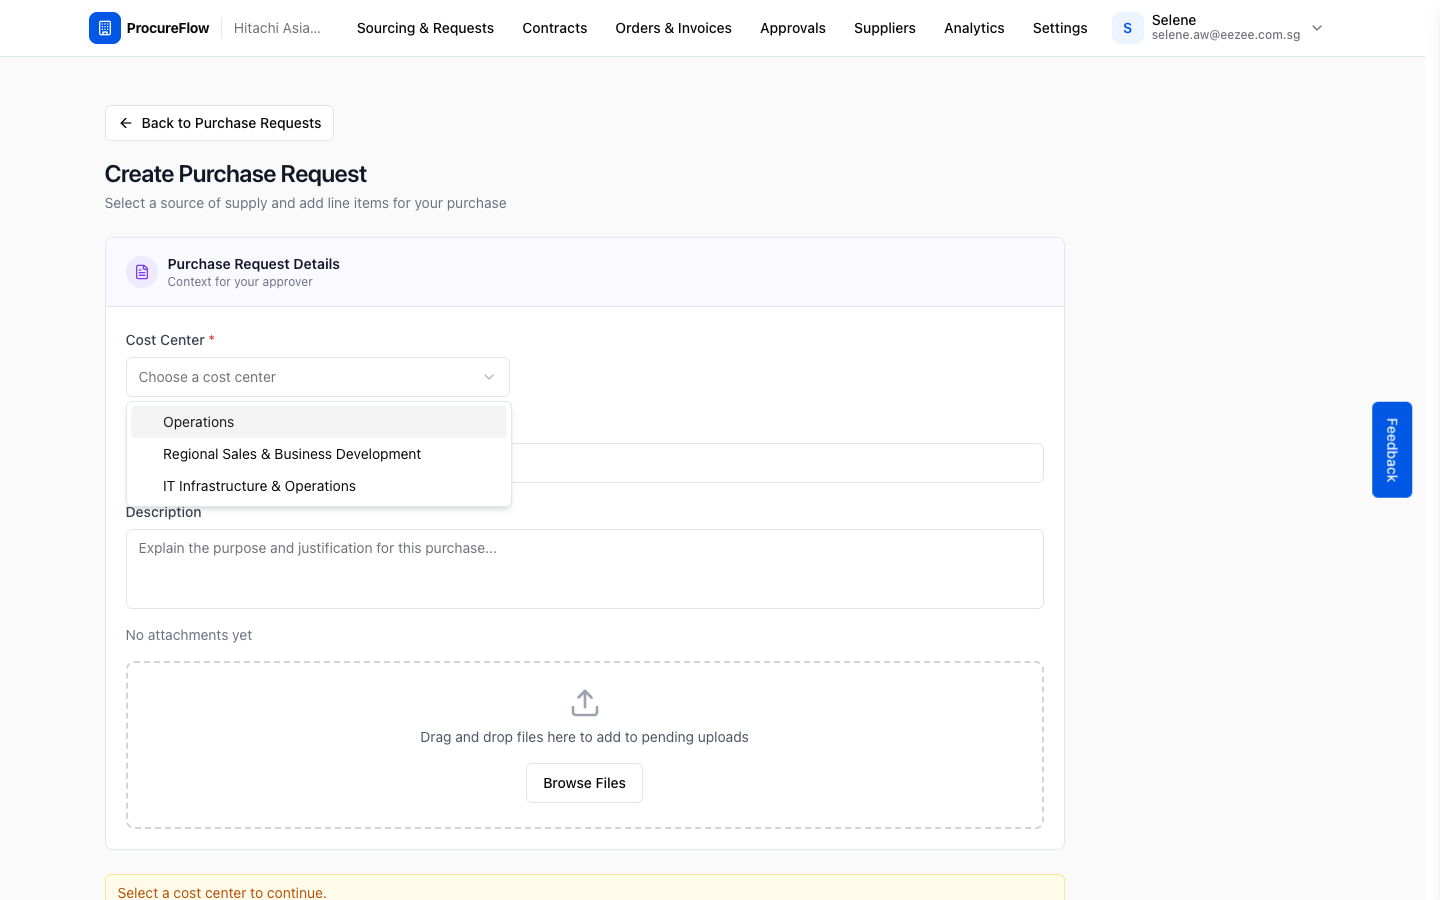
Task: Choose Regional Sales & Business Development option
Action: click(x=319, y=454)
